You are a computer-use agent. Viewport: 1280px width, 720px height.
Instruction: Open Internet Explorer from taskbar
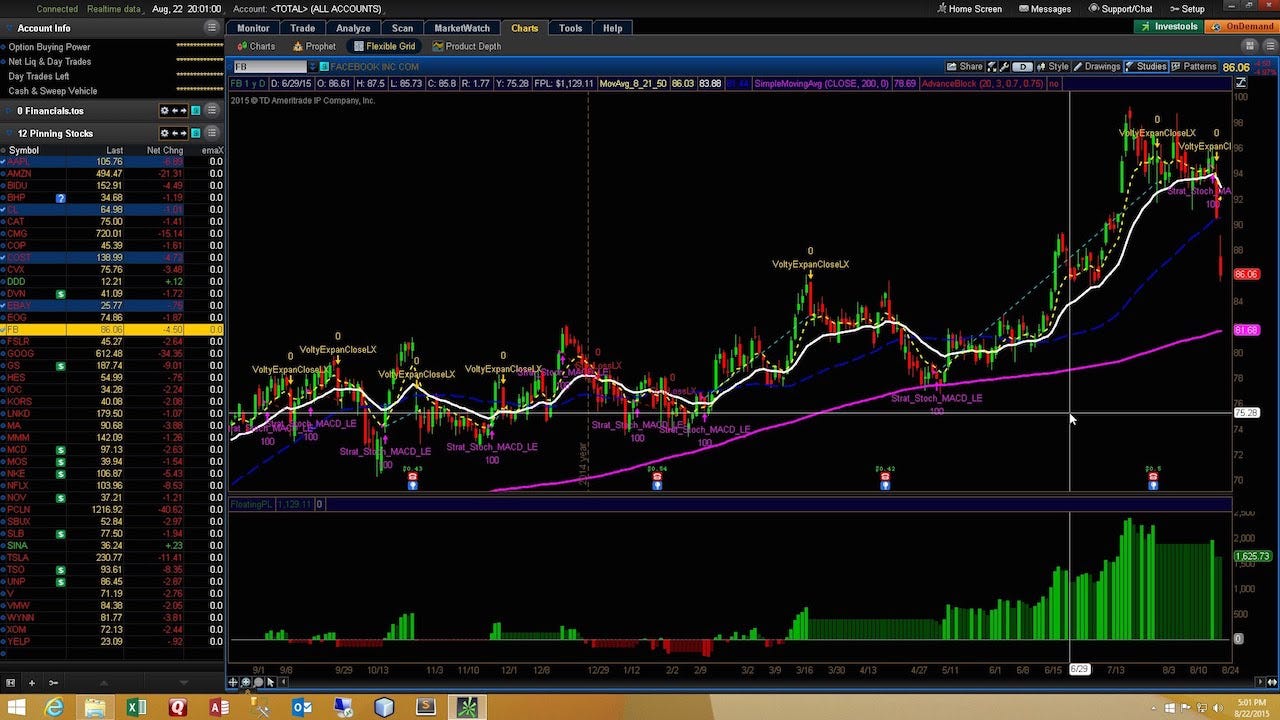(54, 707)
